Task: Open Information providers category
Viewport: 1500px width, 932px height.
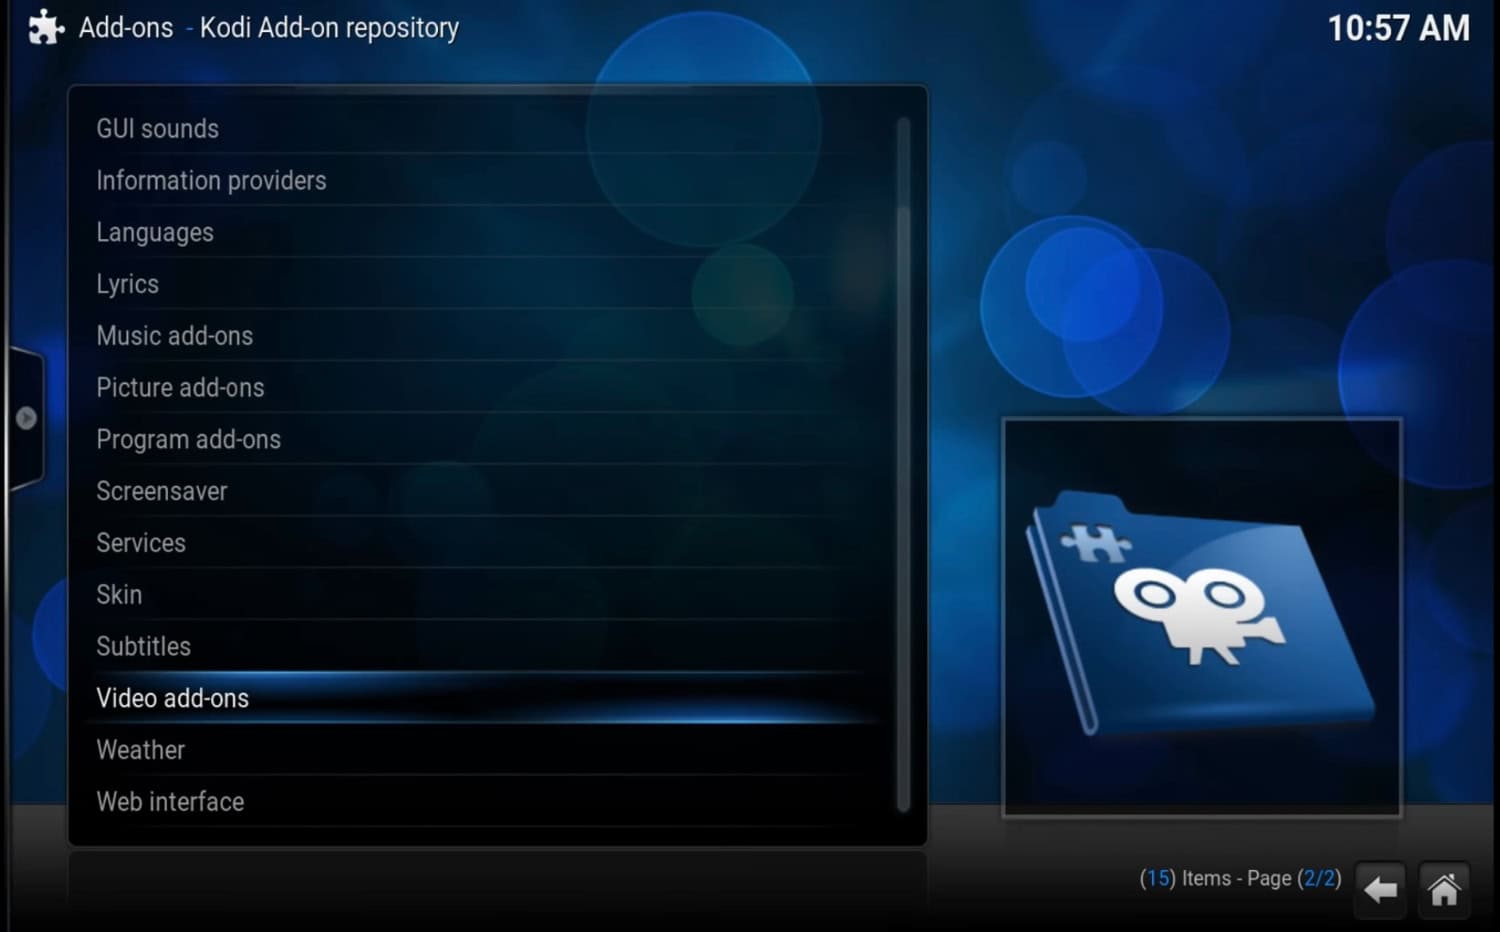Action: 487,181
